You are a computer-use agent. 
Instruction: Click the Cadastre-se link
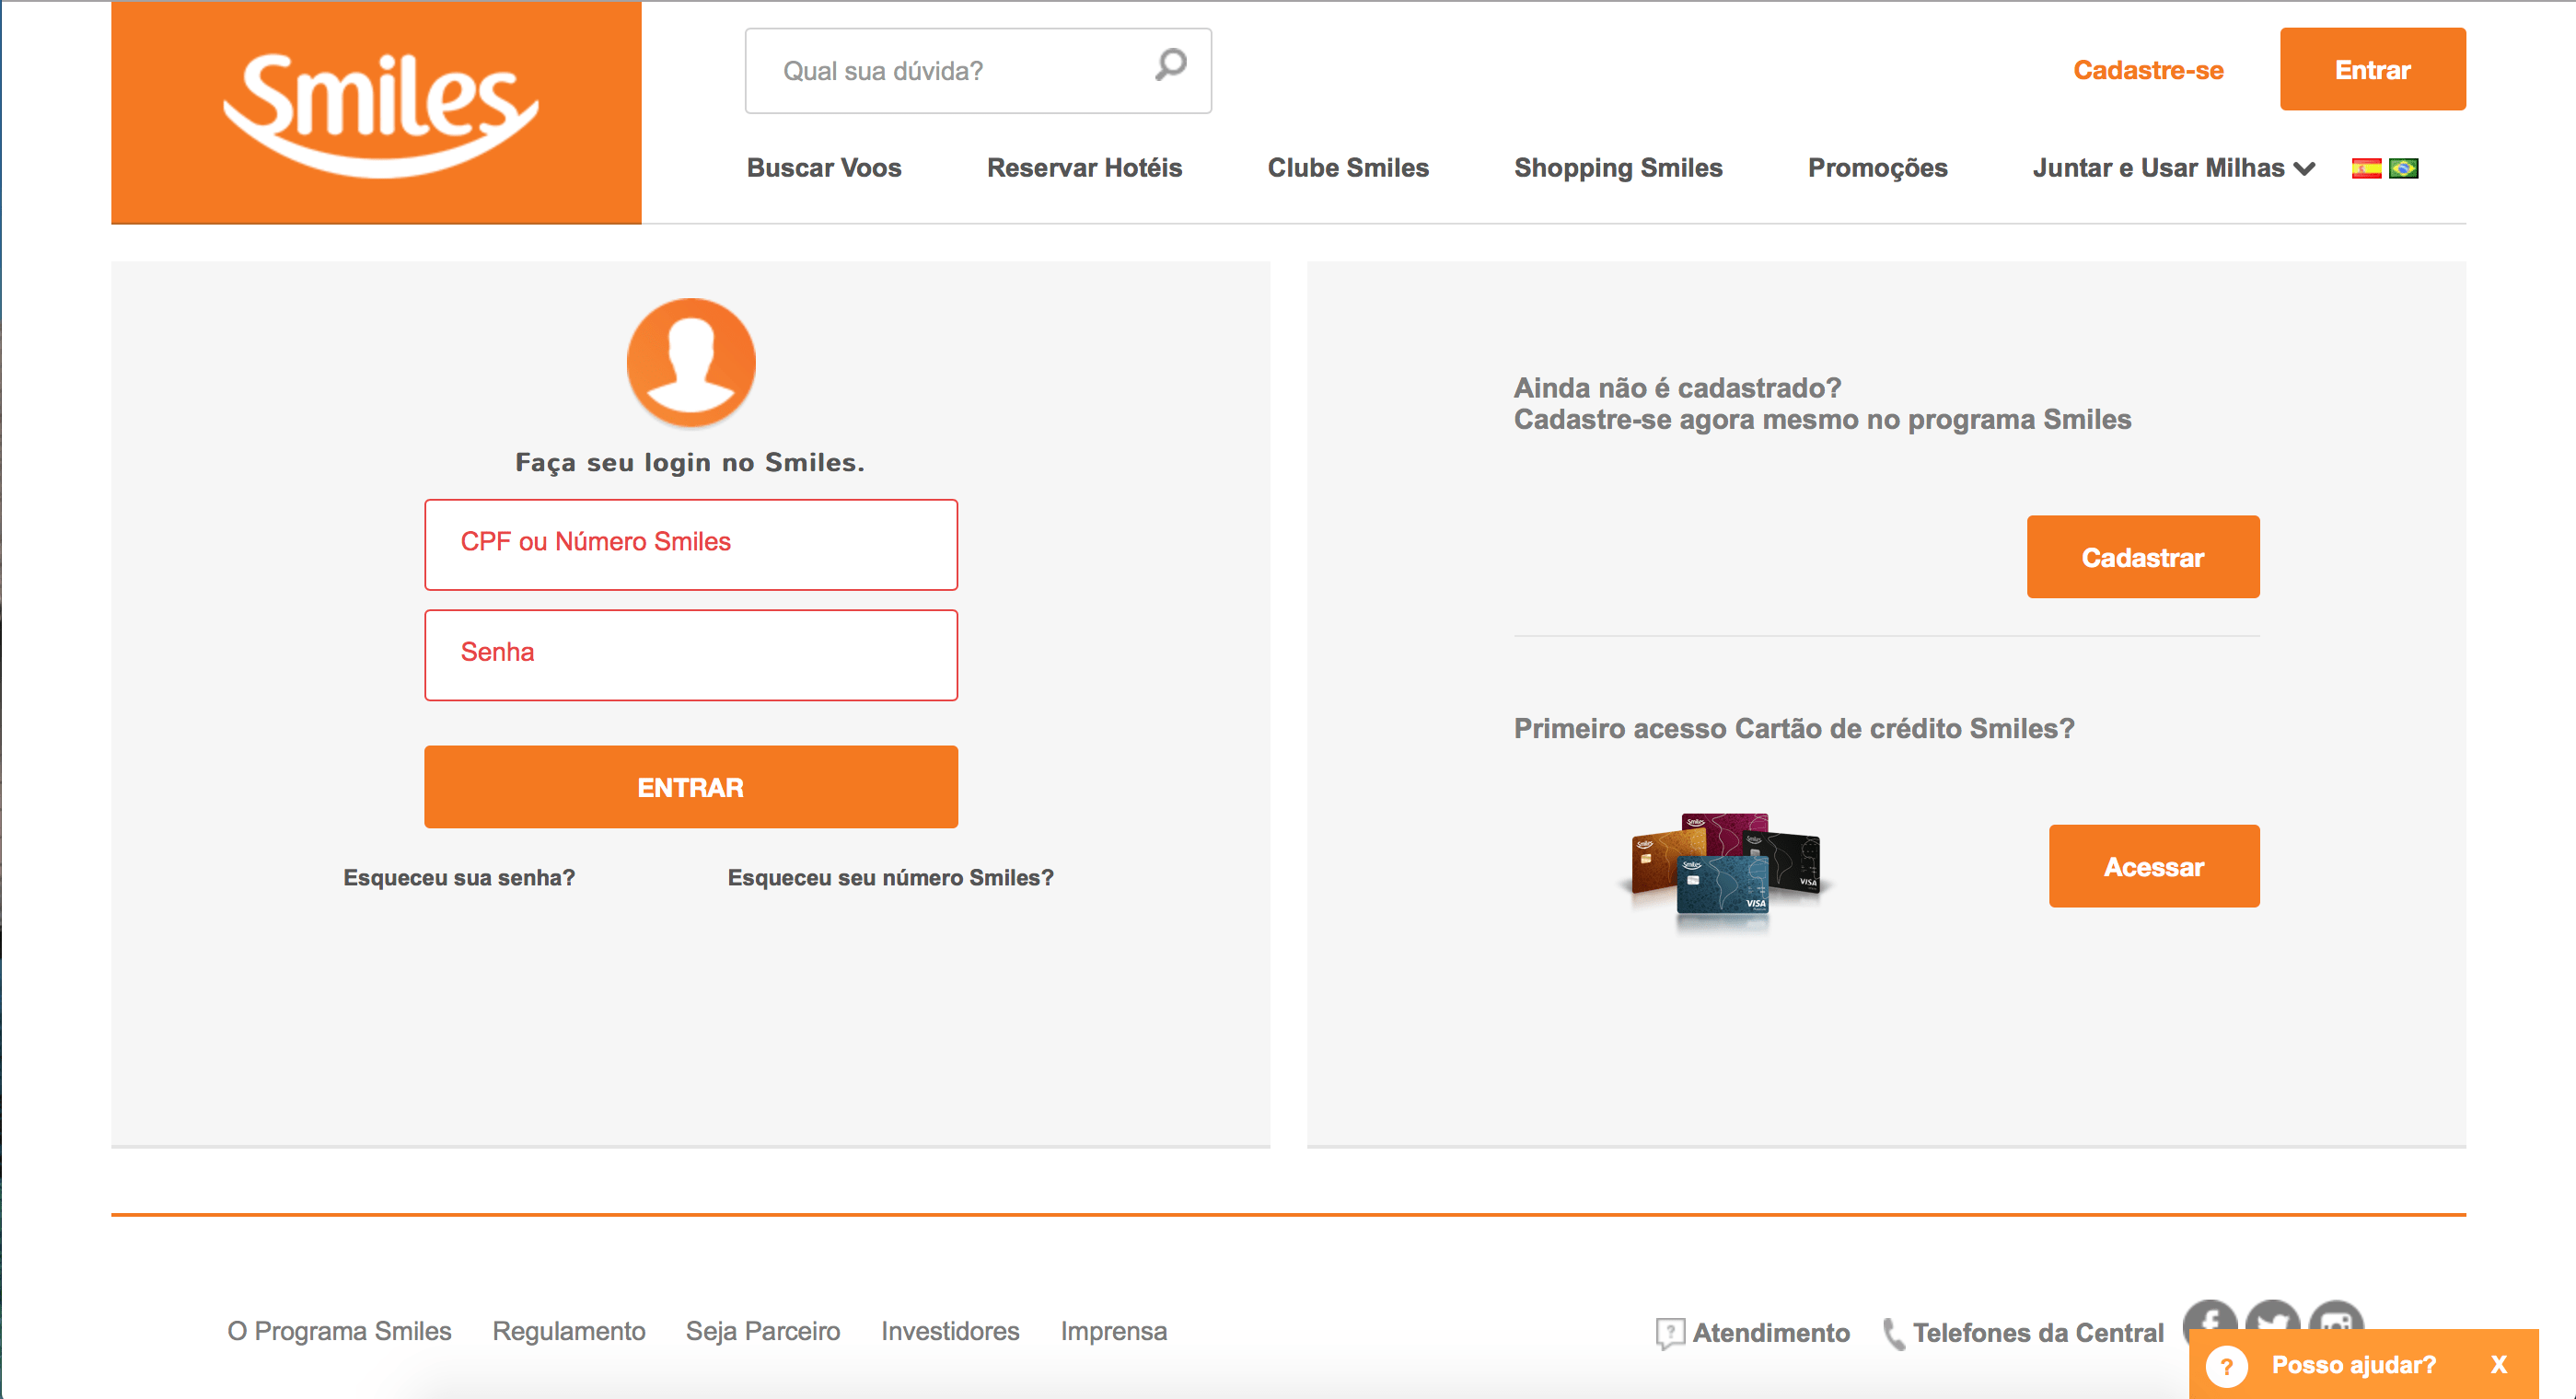tap(2148, 70)
